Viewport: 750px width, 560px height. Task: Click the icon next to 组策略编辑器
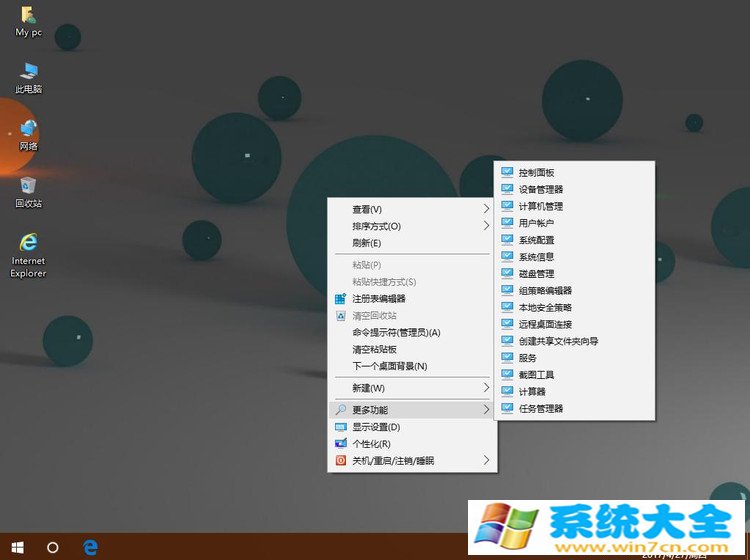(507, 290)
